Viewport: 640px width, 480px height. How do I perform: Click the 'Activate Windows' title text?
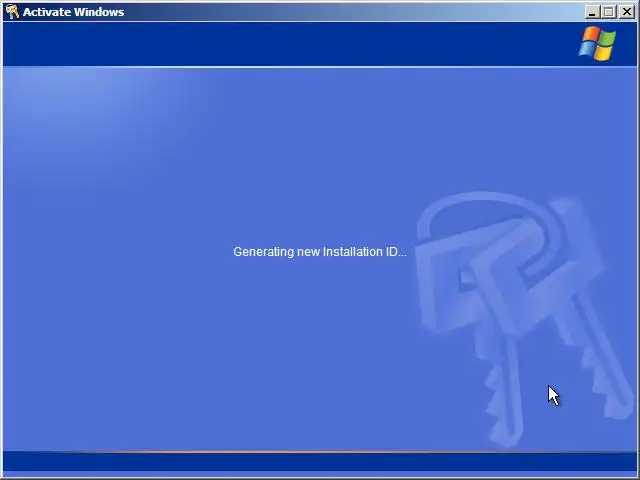point(73,12)
